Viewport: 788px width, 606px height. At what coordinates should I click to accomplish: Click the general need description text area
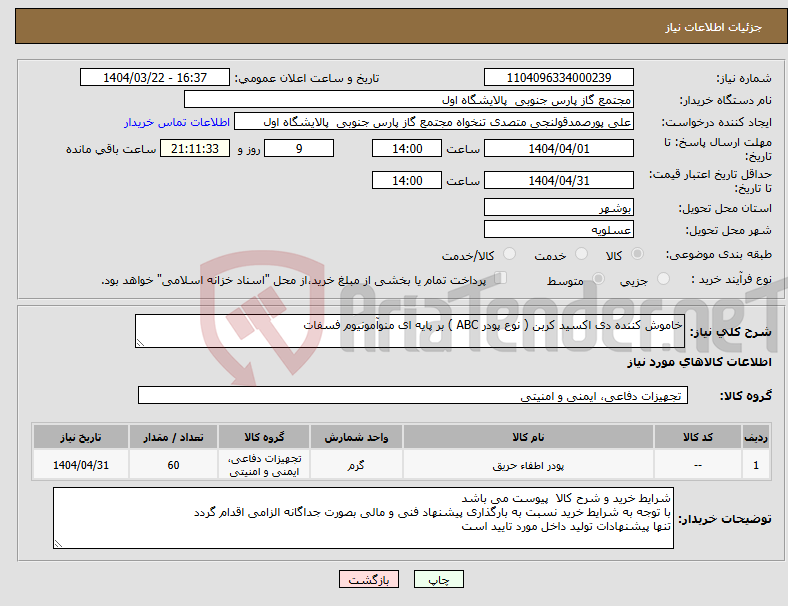pos(410,331)
